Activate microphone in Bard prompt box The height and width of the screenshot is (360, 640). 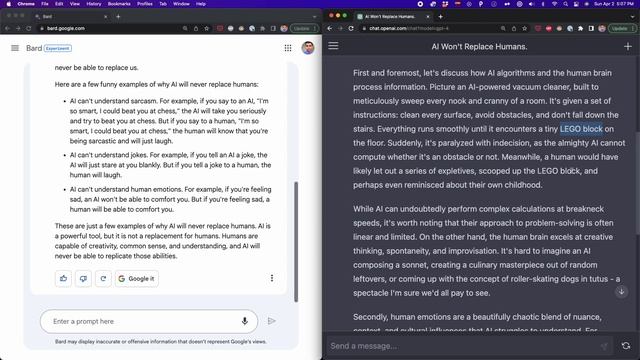(x=244, y=321)
